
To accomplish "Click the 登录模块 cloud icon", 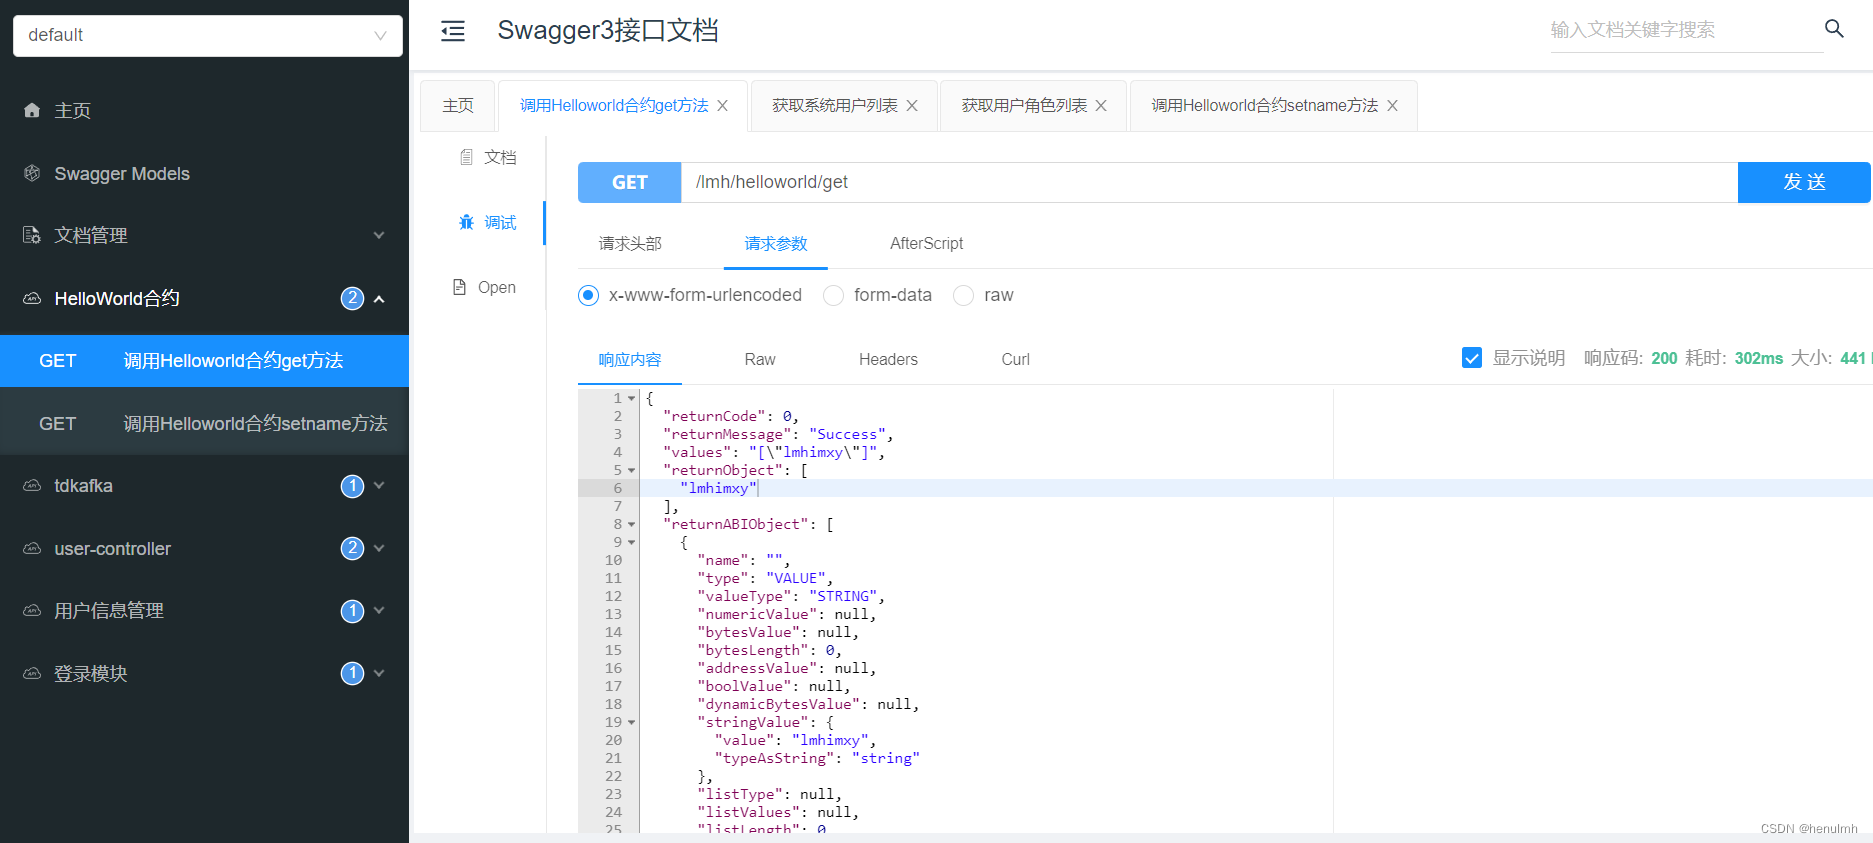I will pos(32,673).
